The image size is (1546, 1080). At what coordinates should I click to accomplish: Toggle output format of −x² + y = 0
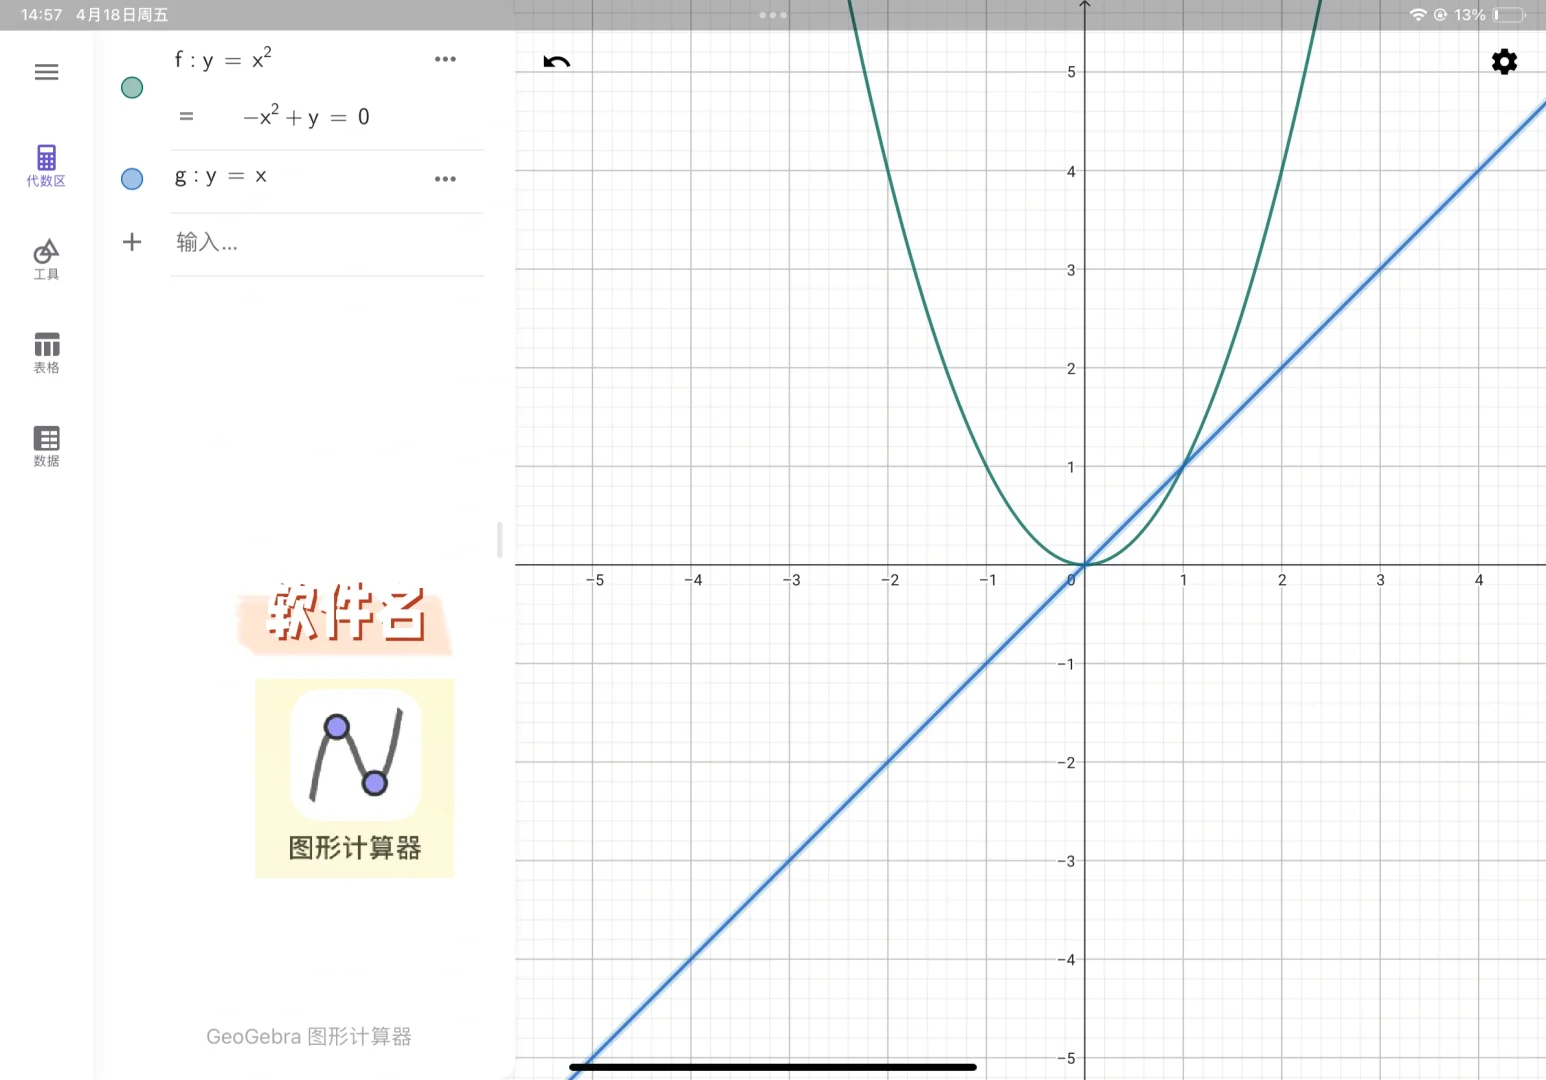(186, 117)
